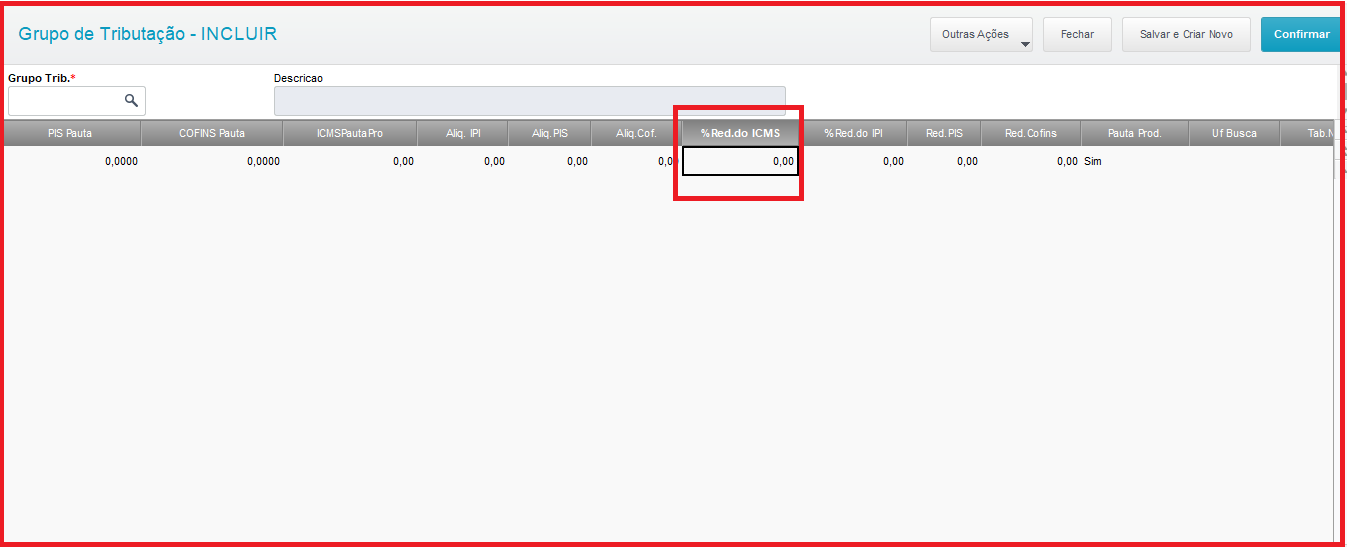Select the Aliq.Cof. column header

[x=636, y=133]
